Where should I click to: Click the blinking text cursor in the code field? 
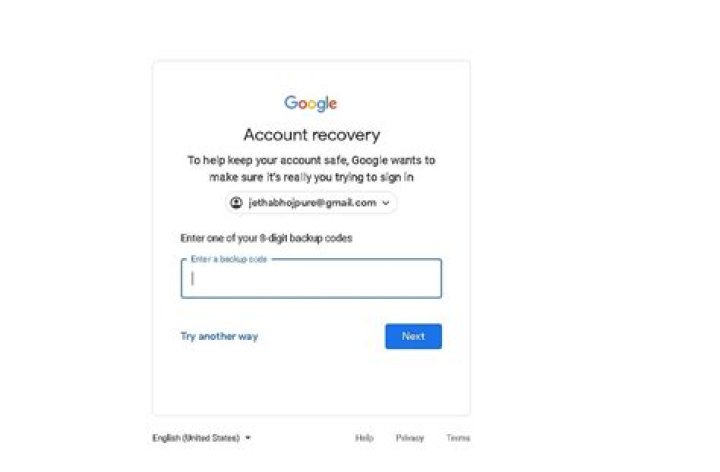coord(193,278)
